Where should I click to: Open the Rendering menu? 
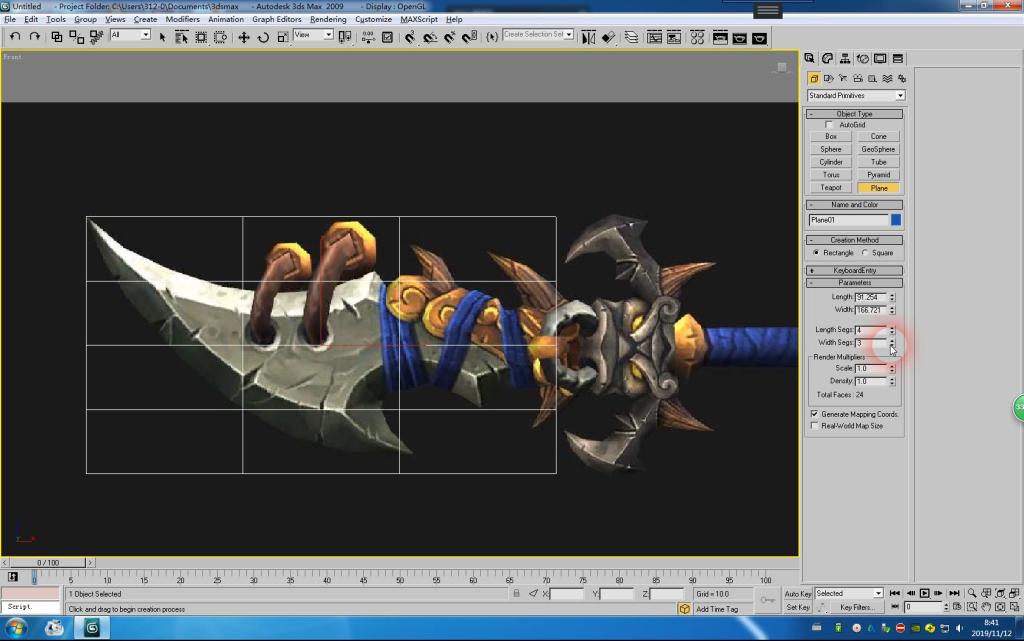[328, 19]
